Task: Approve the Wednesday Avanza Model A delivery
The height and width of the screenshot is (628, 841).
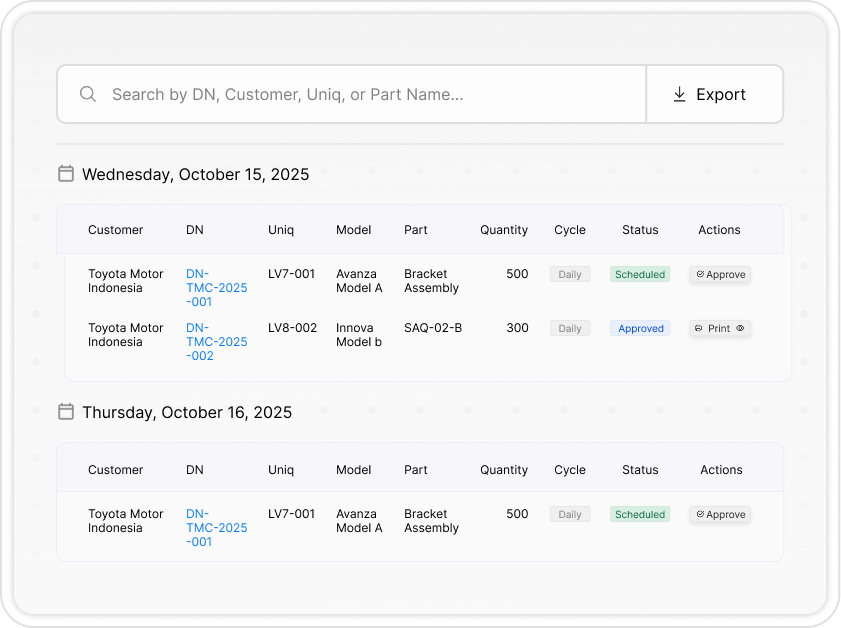Action: click(720, 274)
